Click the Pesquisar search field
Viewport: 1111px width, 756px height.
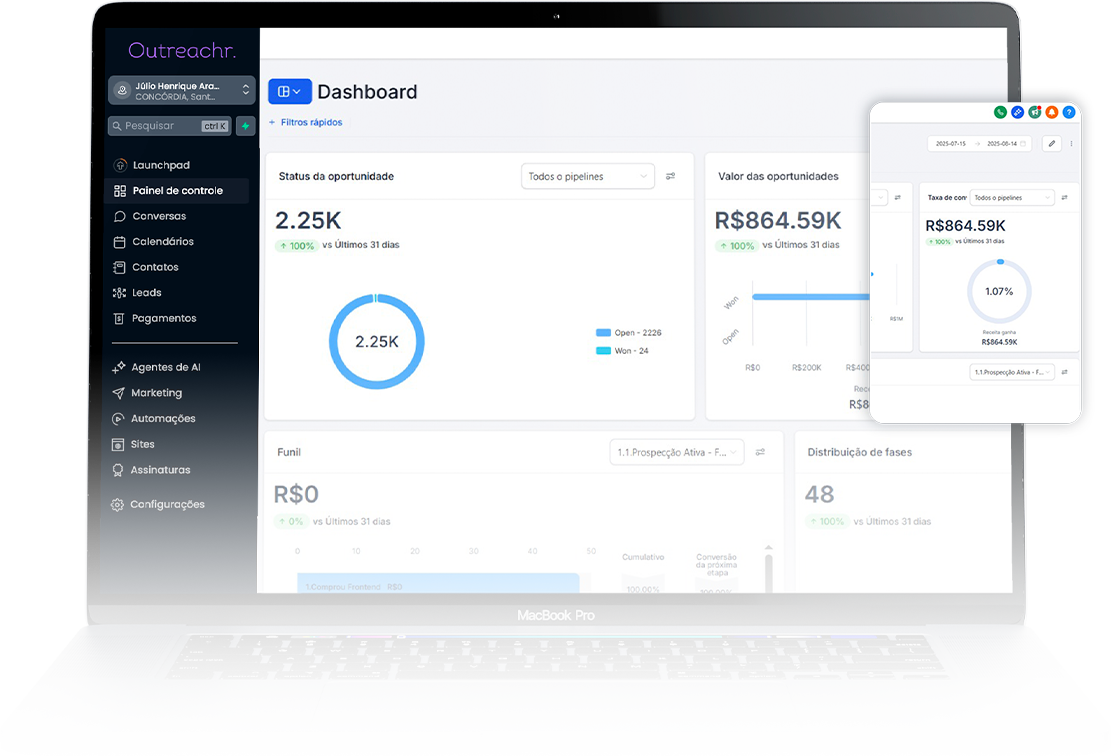170,126
